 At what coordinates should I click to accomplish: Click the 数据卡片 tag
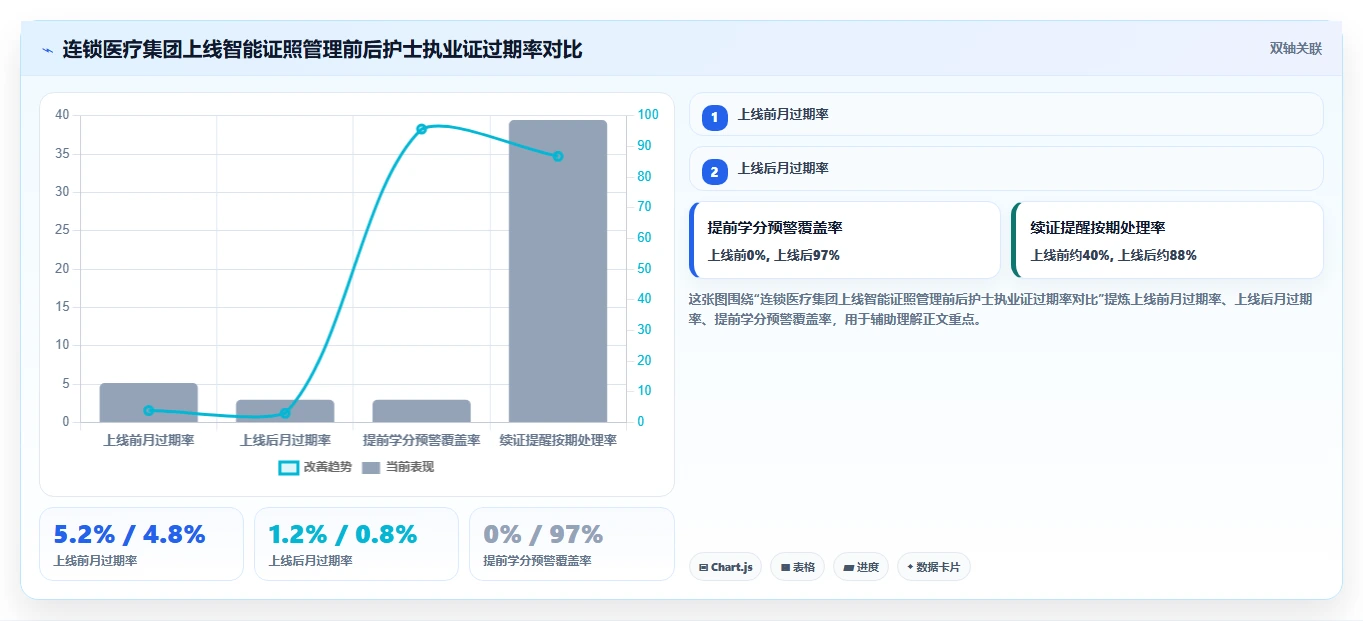click(933, 567)
